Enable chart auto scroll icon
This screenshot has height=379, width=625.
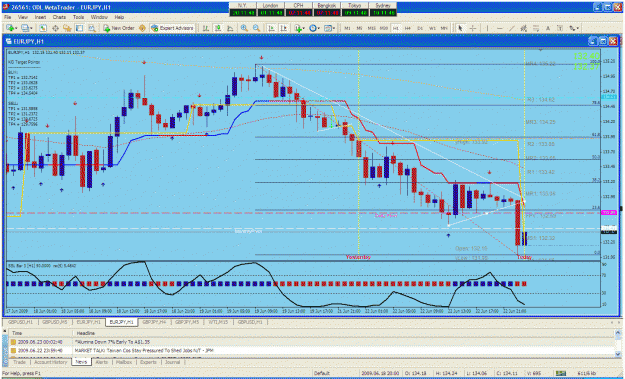[271, 28]
